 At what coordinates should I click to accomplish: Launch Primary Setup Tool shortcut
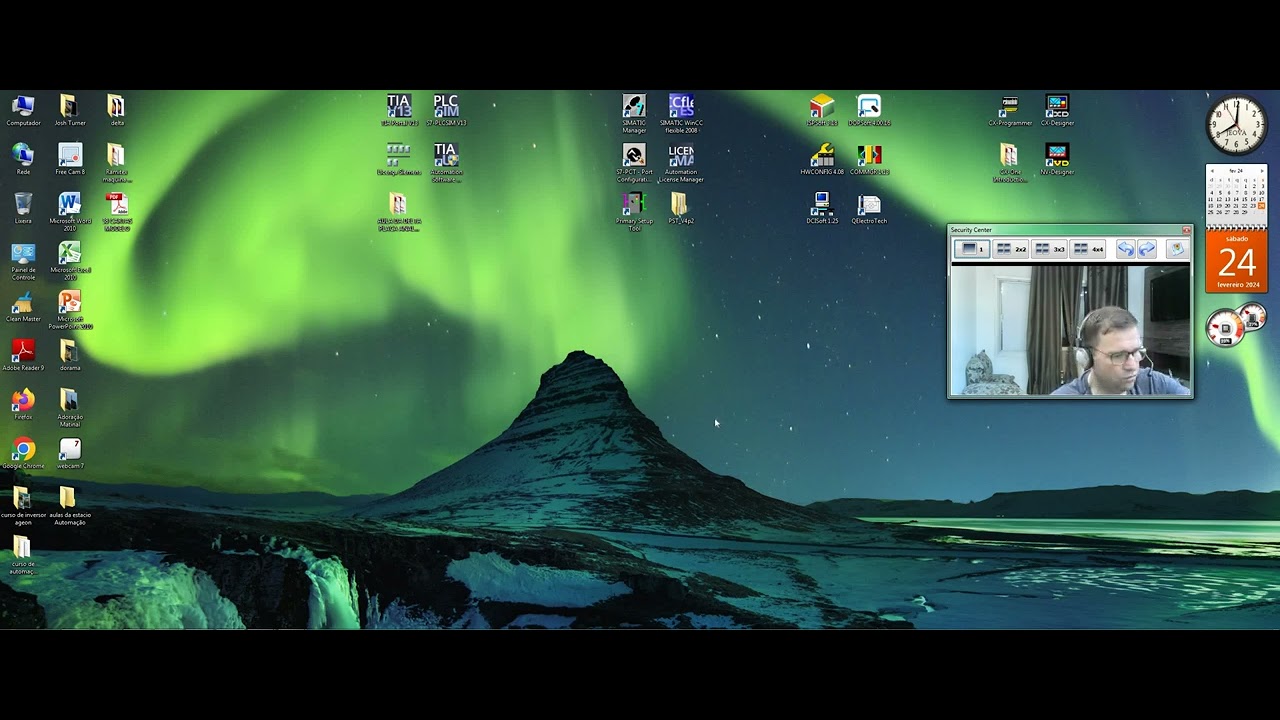coord(634,211)
